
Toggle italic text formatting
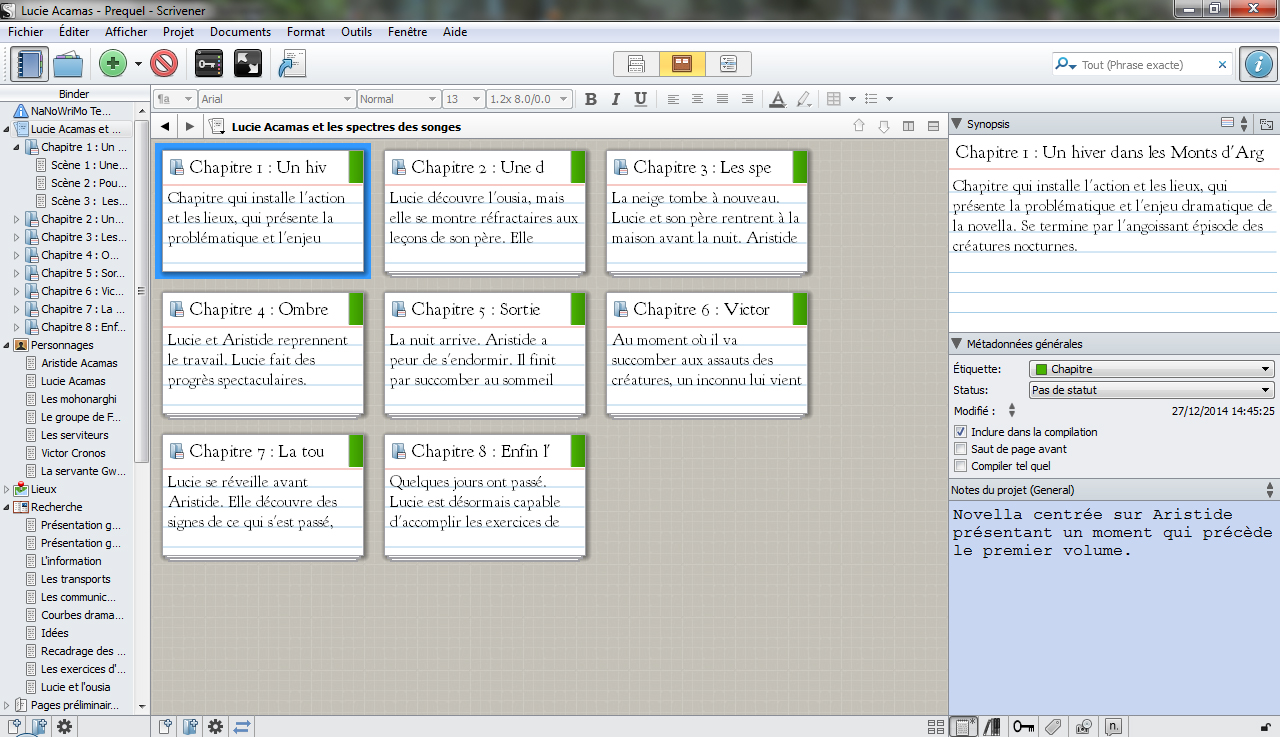coord(615,99)
